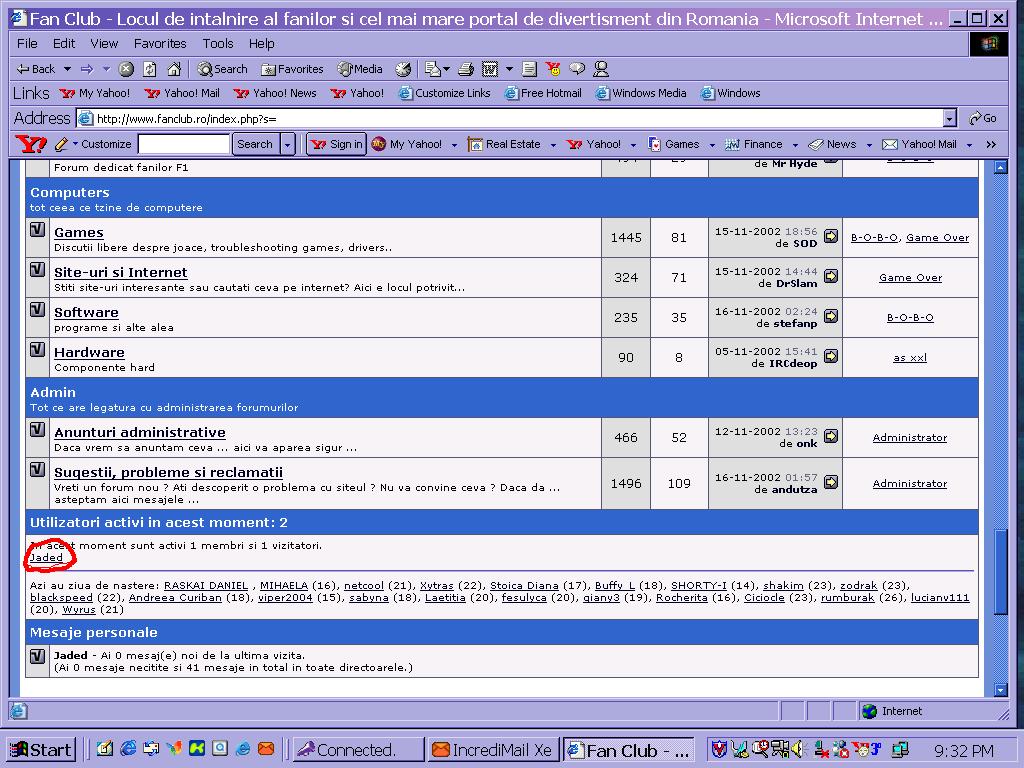Click the Messenger person icon
This screenshot has width=1024, height=768.
pos(601,69)
